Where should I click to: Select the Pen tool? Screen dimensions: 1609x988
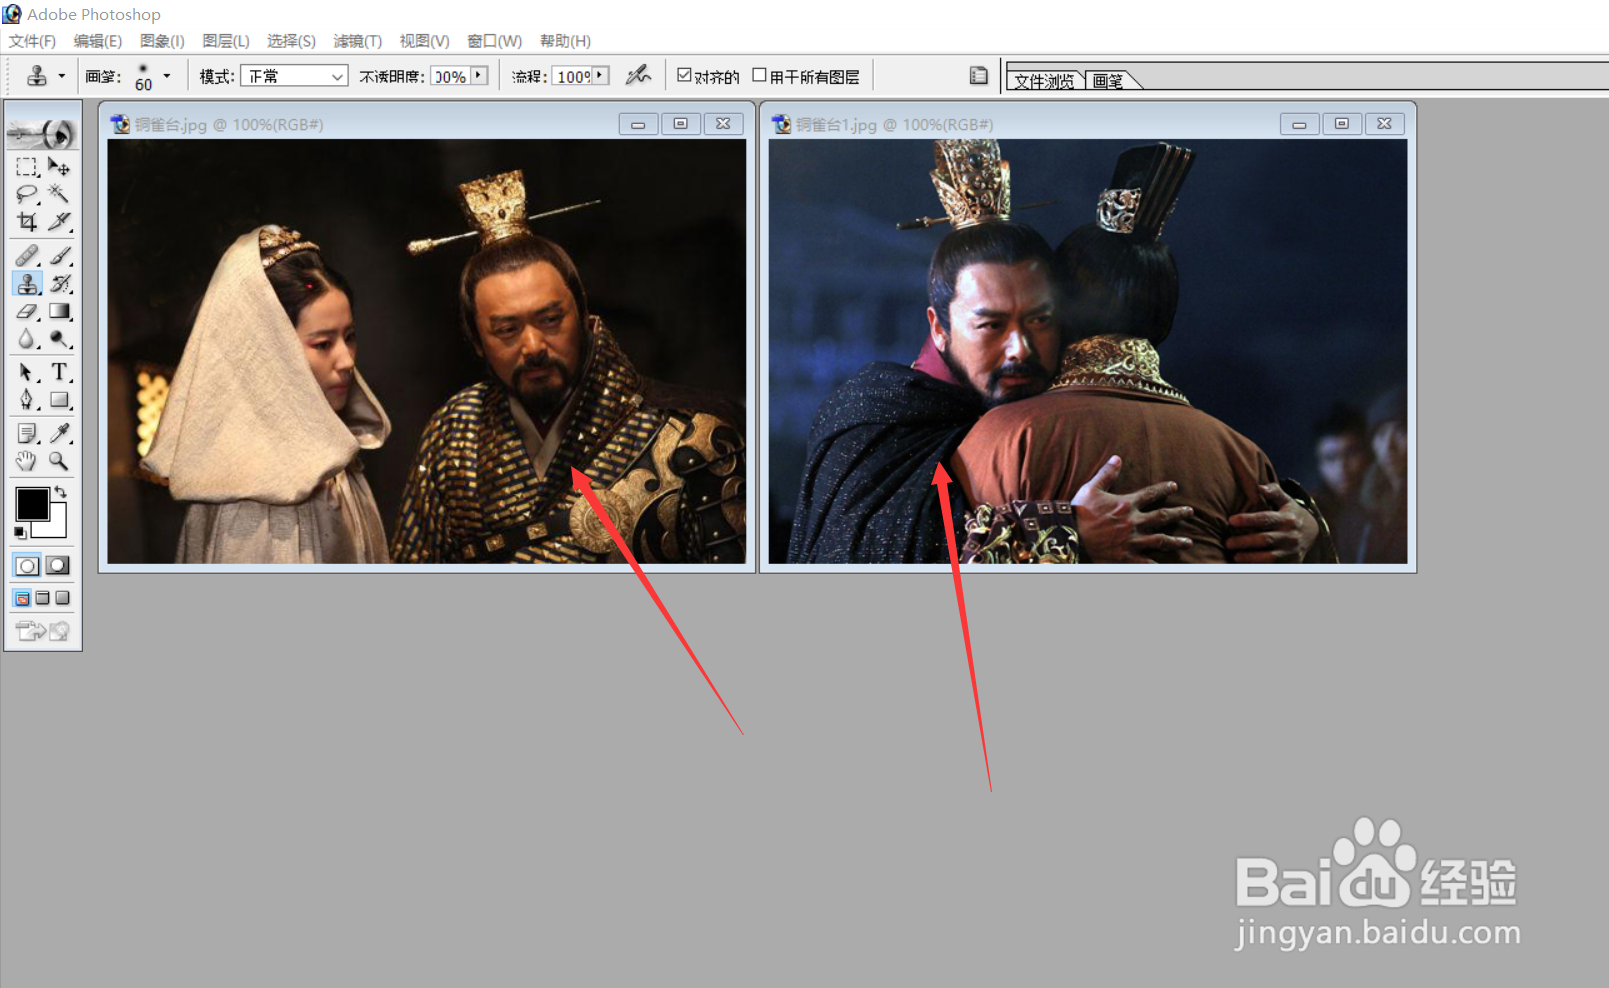tap(27, 400)
